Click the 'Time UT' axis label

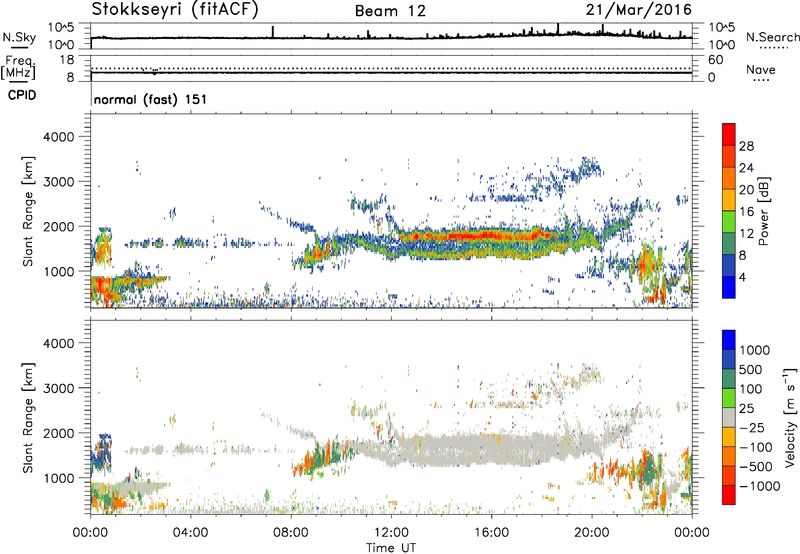click(x=391, y=548)
